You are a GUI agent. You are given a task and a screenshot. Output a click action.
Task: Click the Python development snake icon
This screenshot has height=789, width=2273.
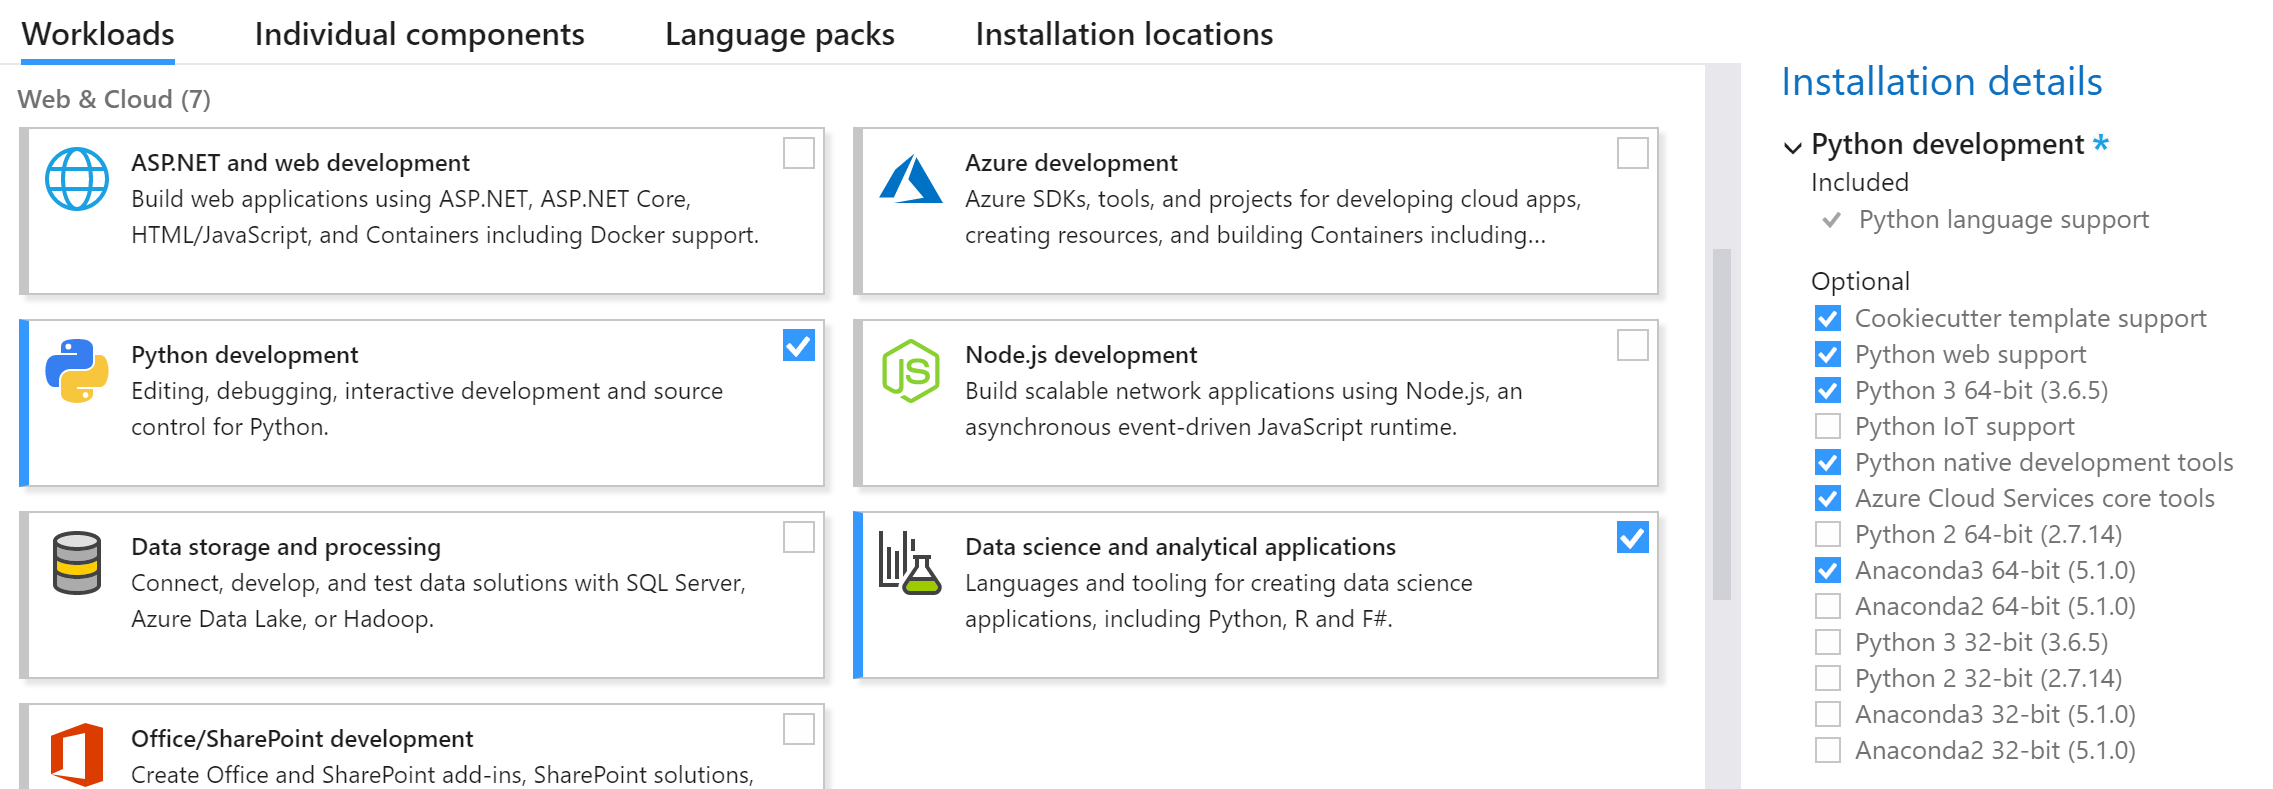coord(77,371)
